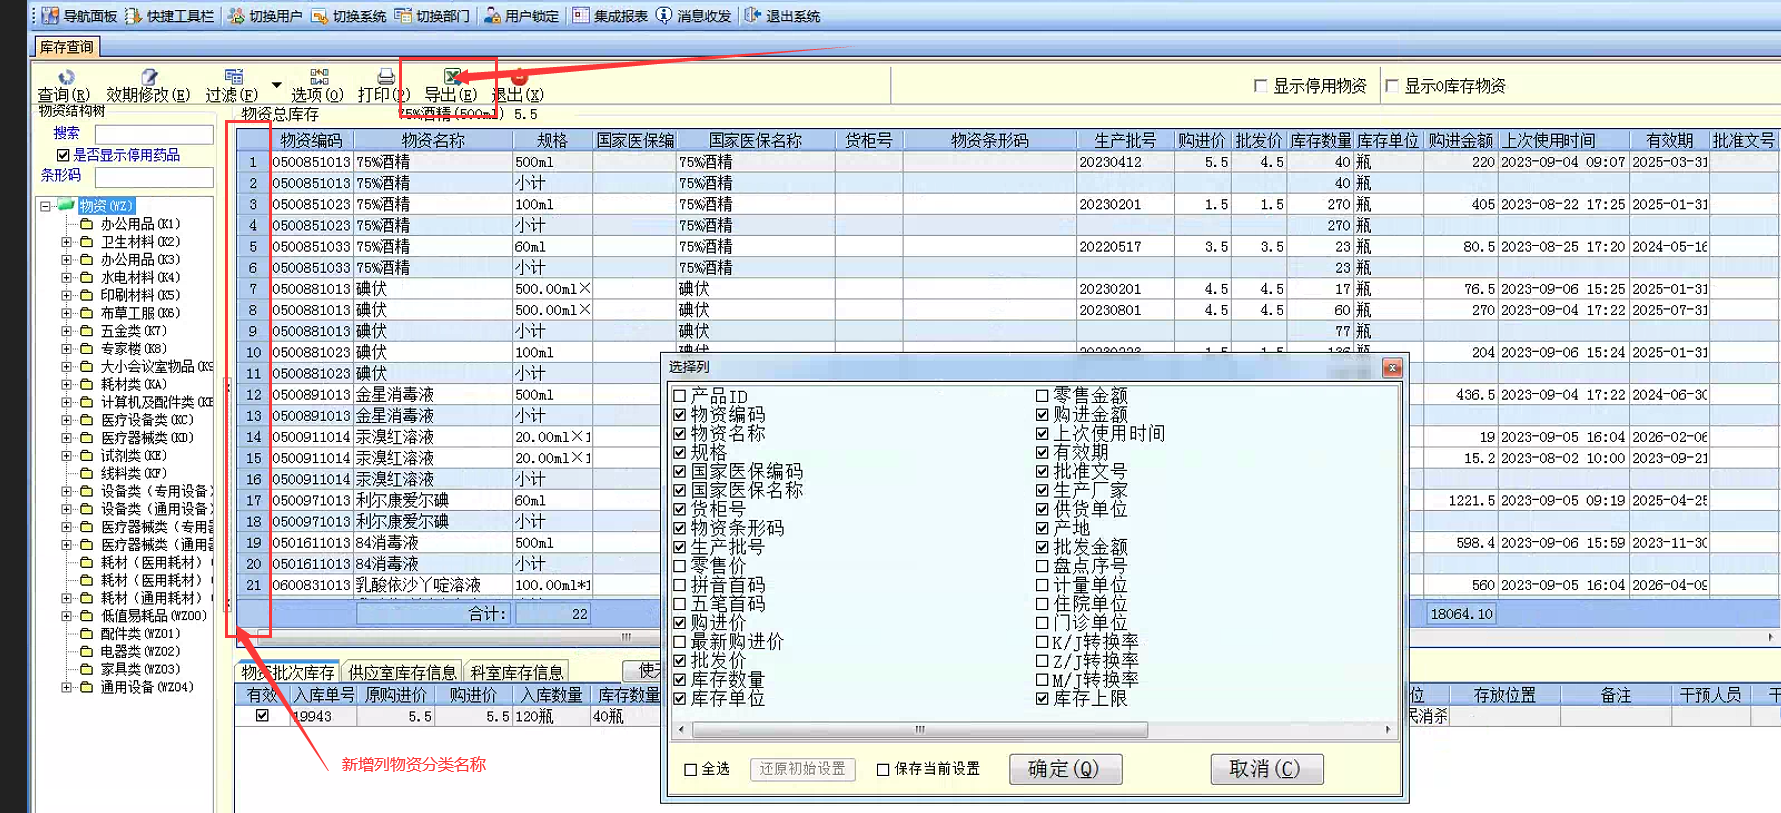Click the 切换系统 switch system icon
The image size is (1781, 813).
click(x=320, y=16)
